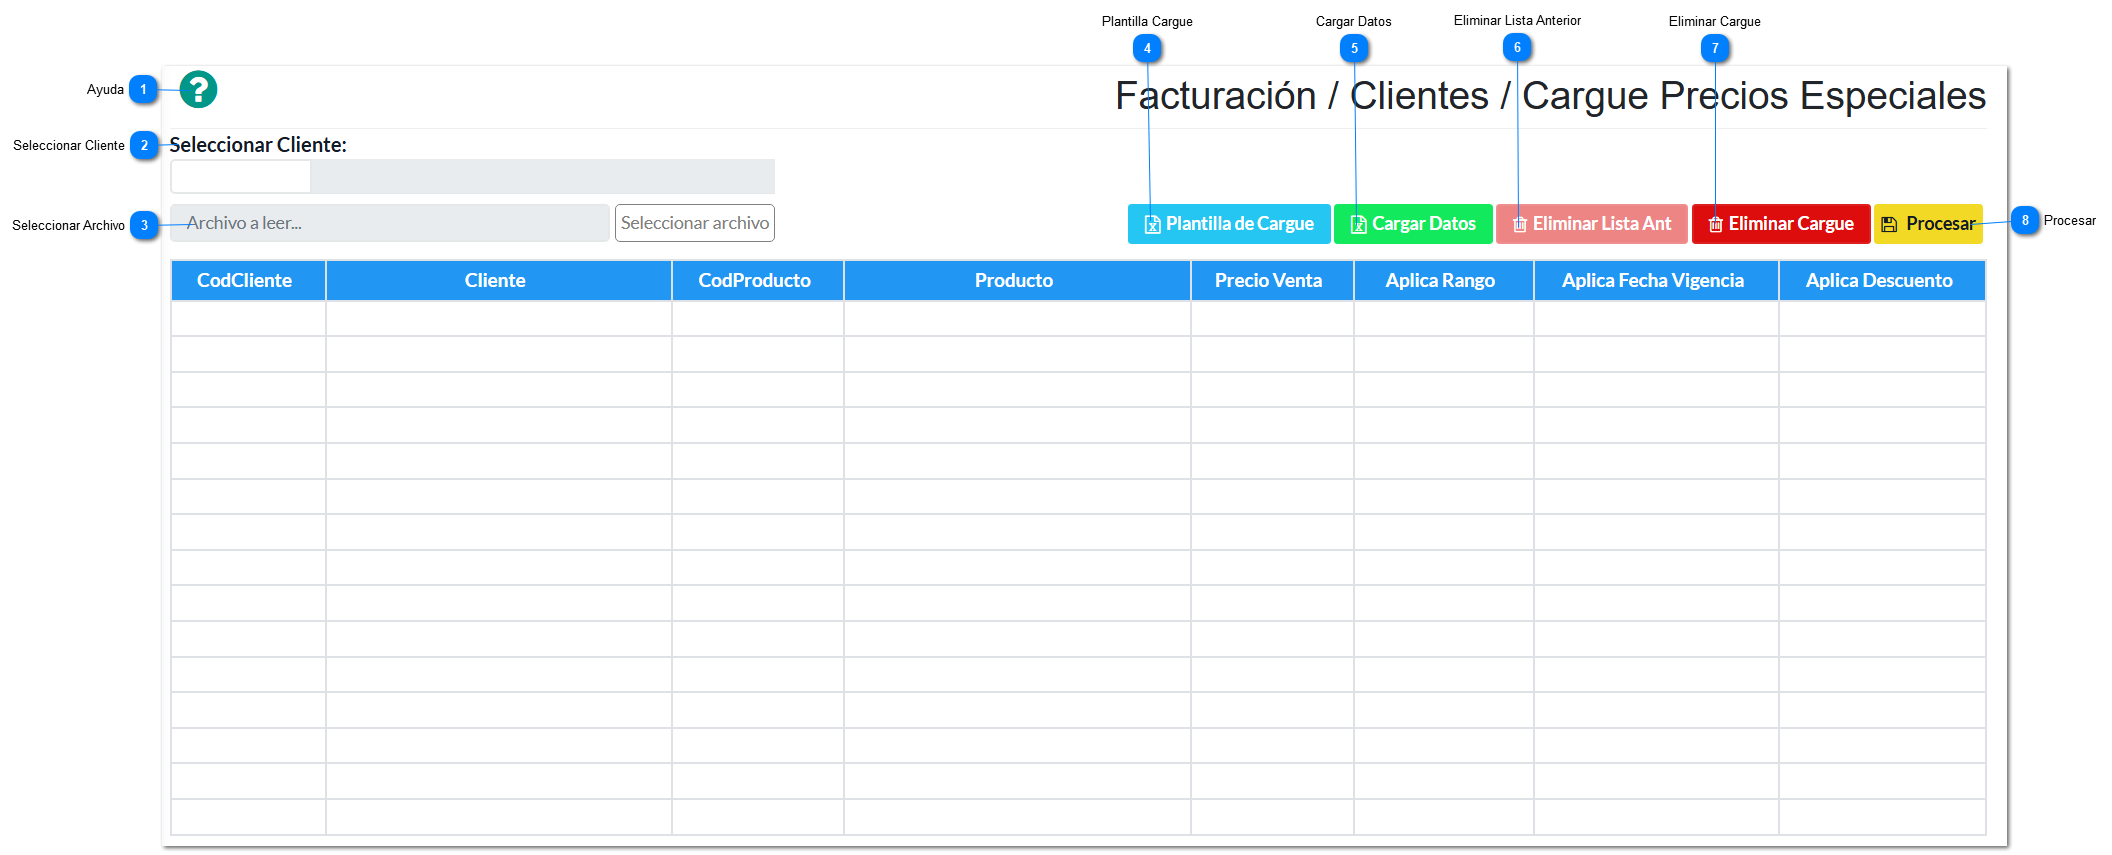
Task: Select the Precio Venta column header
Action: 1268,281
